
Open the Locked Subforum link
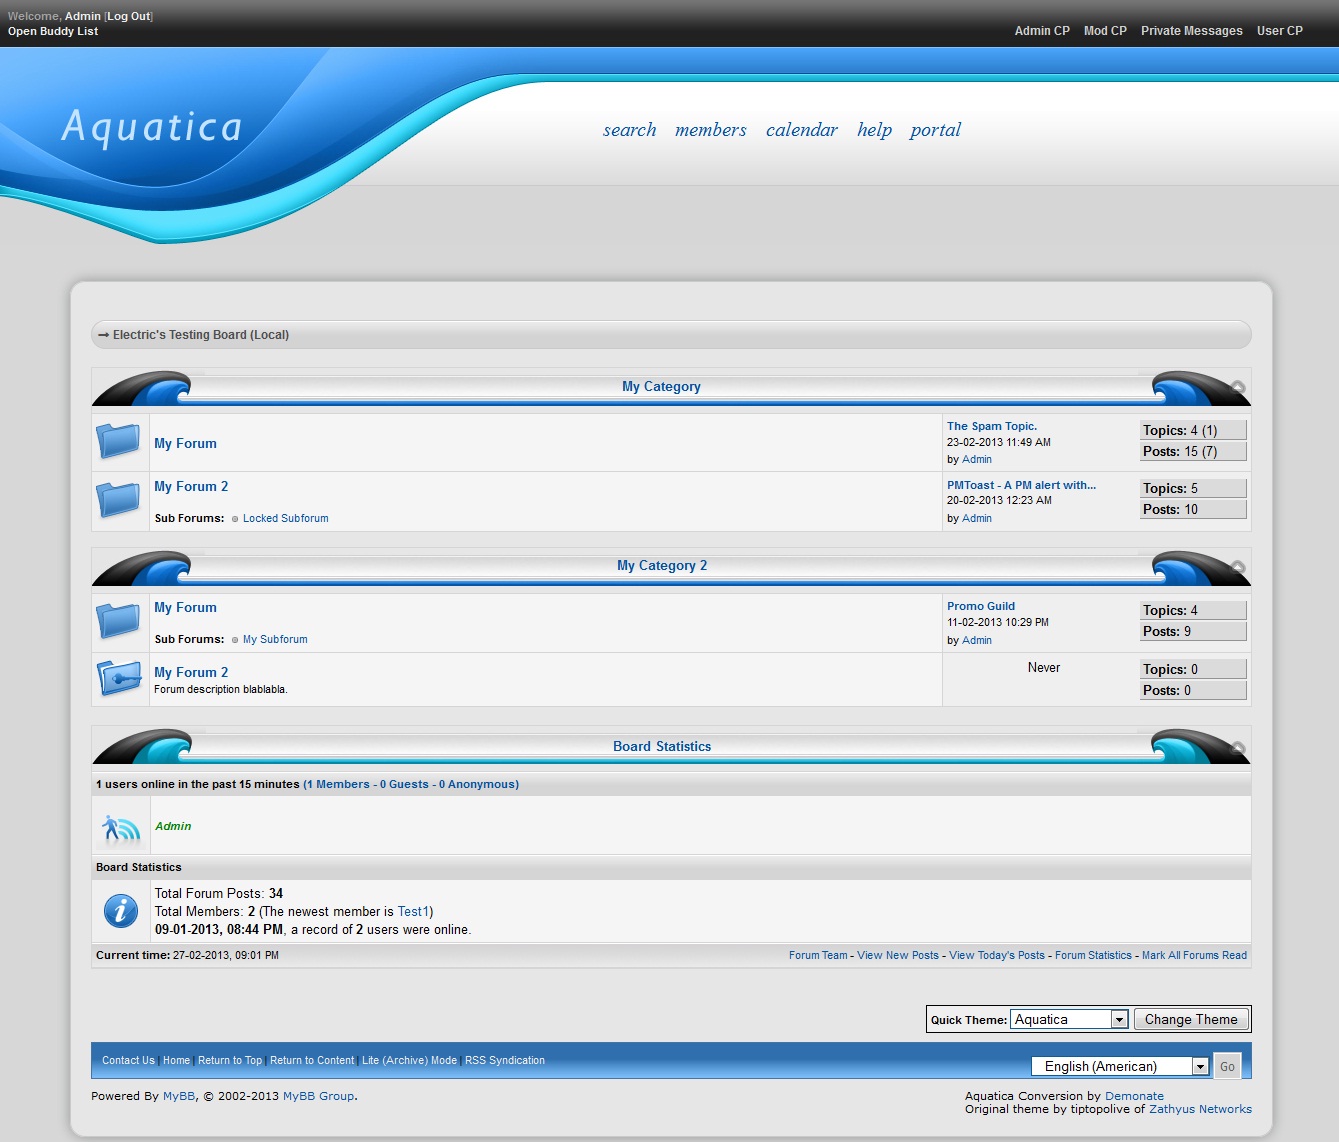tap(285, 518)
